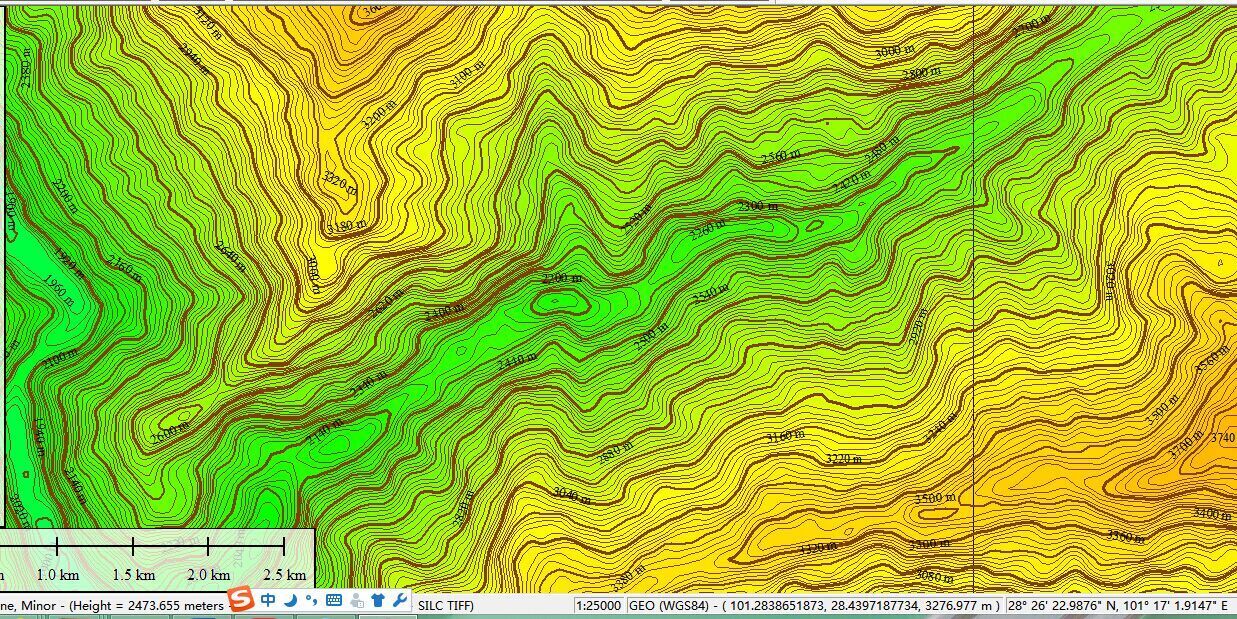The image size is (1237, 619).
Task: Click the 1.5 km scale bar label
Action: click(133, 575)
